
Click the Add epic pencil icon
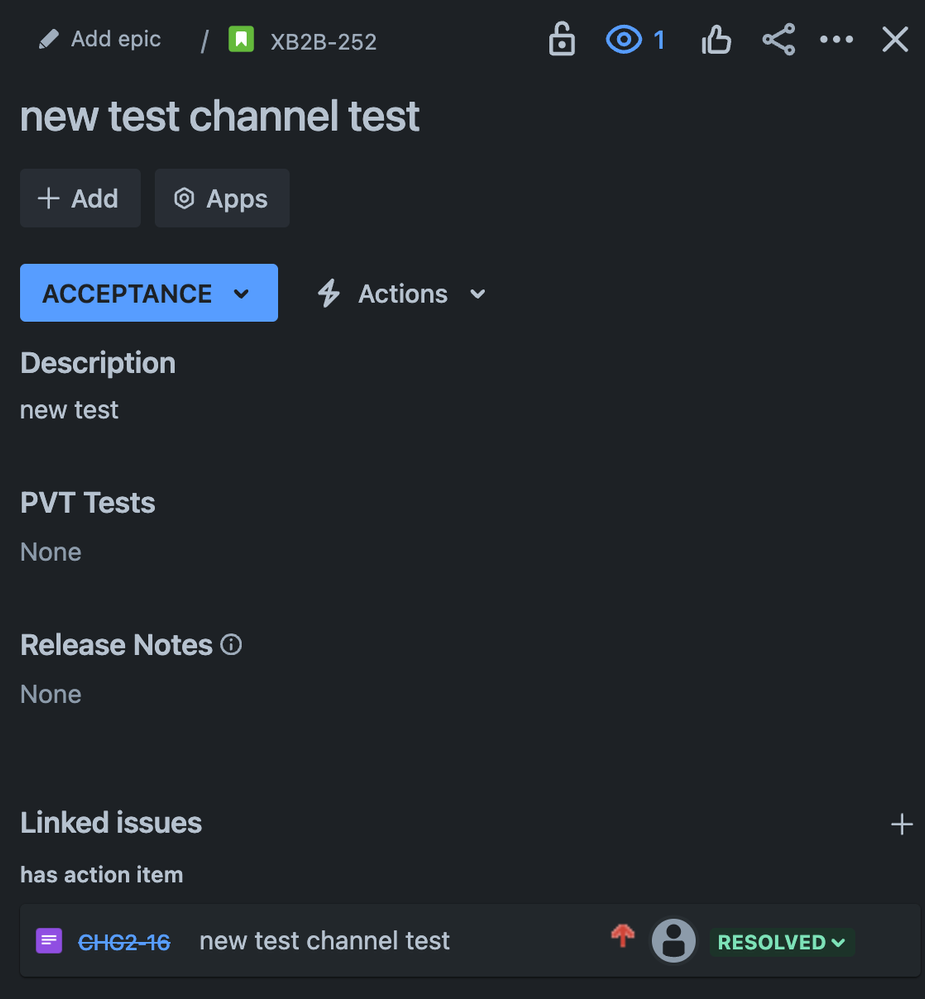coord(48,40)
